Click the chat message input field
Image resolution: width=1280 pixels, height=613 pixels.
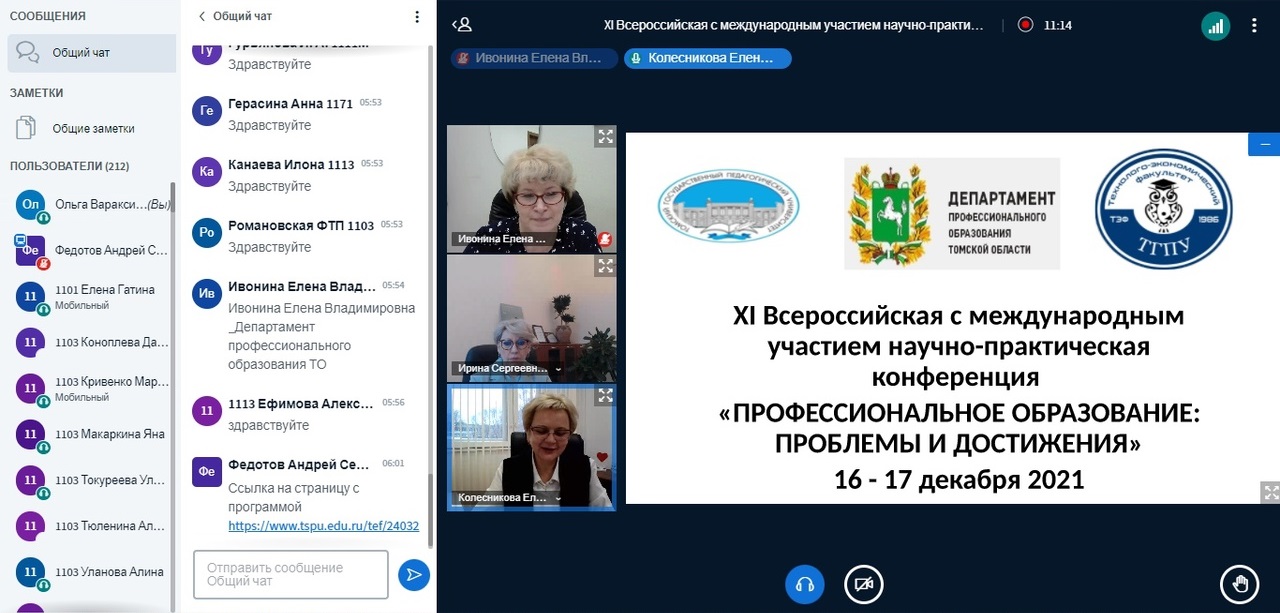290,574
